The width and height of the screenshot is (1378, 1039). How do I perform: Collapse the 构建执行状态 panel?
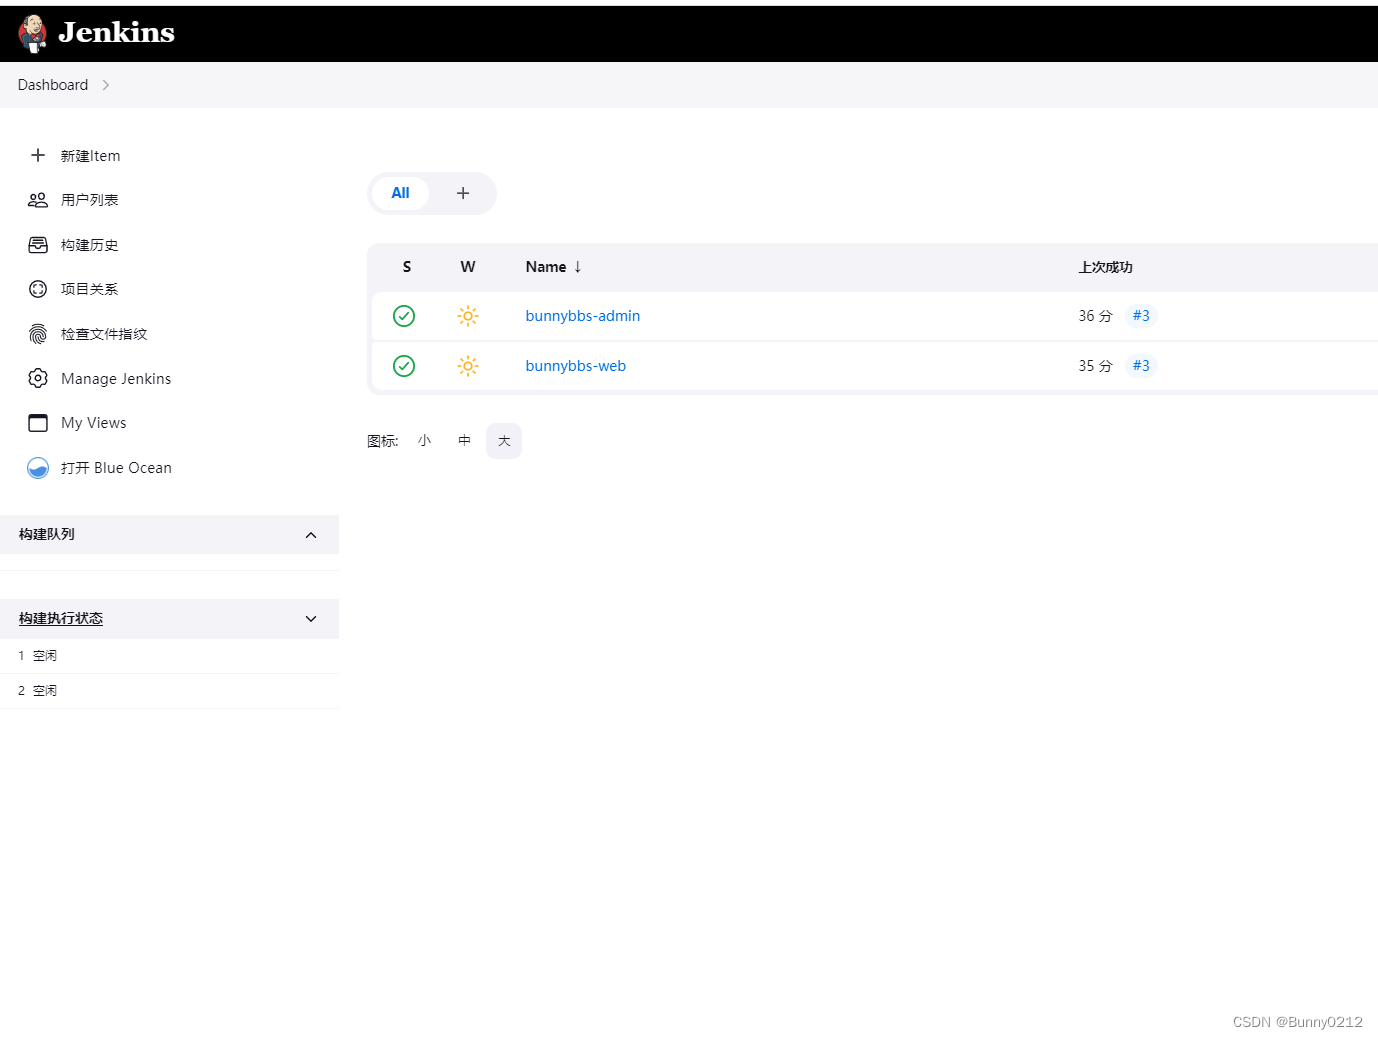[311, 619]
